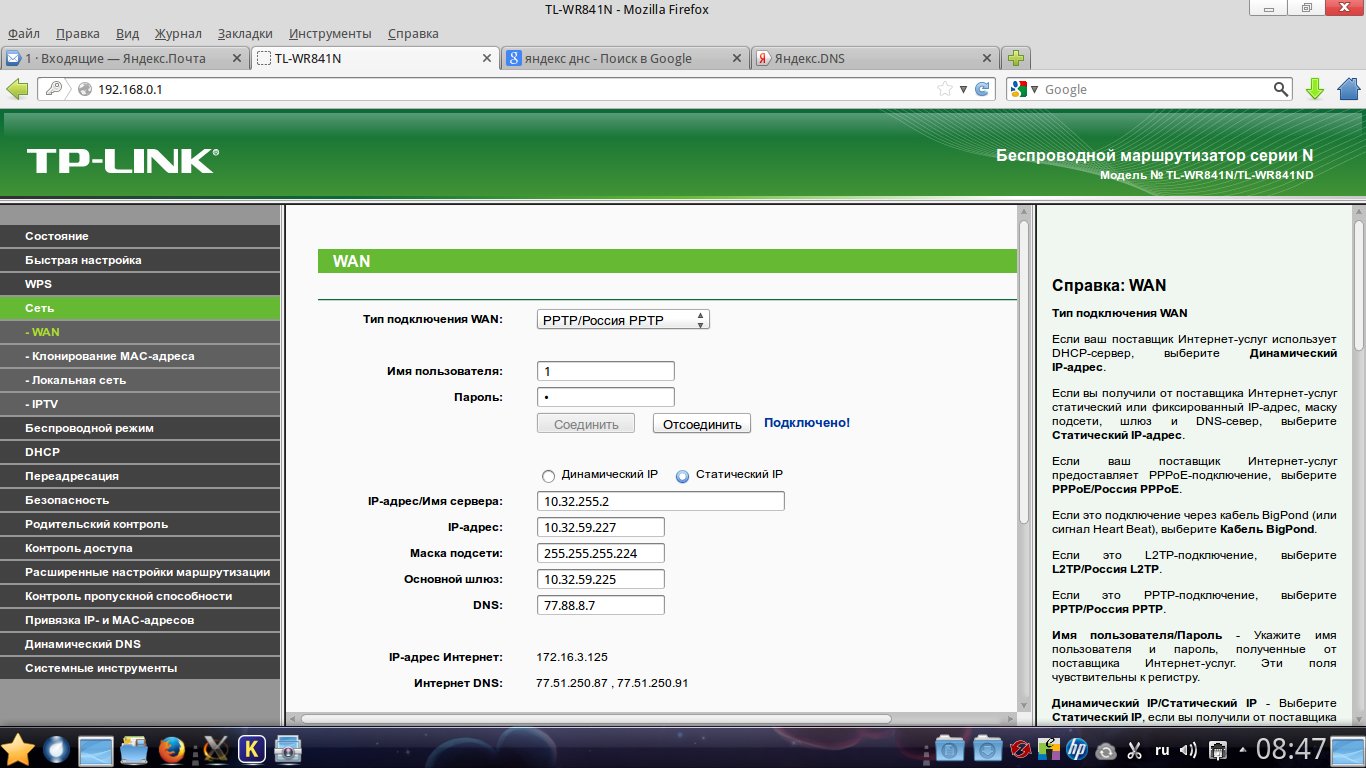Viewport: 1366px width, 768px height.
Task: Open the colorful e tray icon
Action: [x=1049, y=748]
